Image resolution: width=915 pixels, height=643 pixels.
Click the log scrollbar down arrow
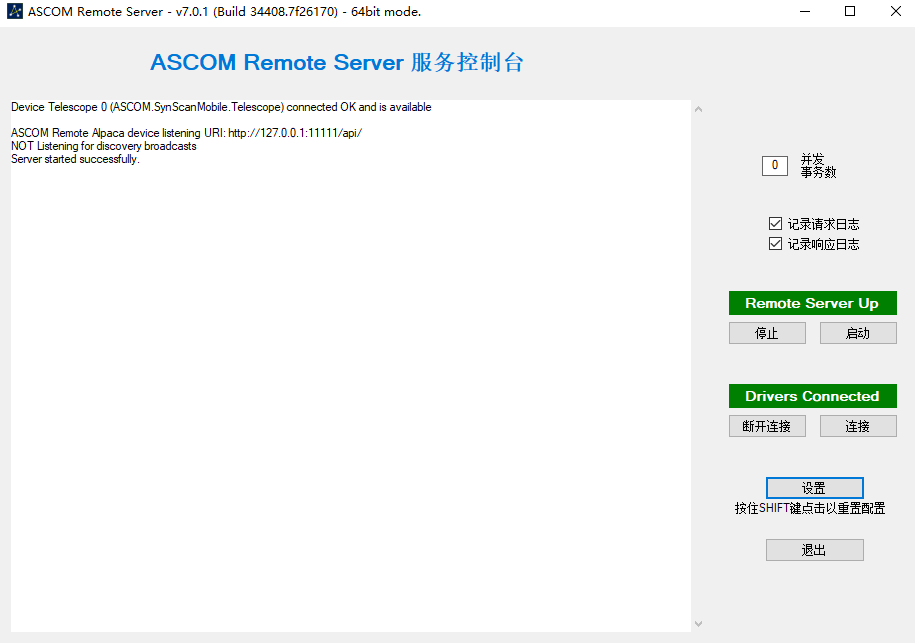[x=698, y=624]
